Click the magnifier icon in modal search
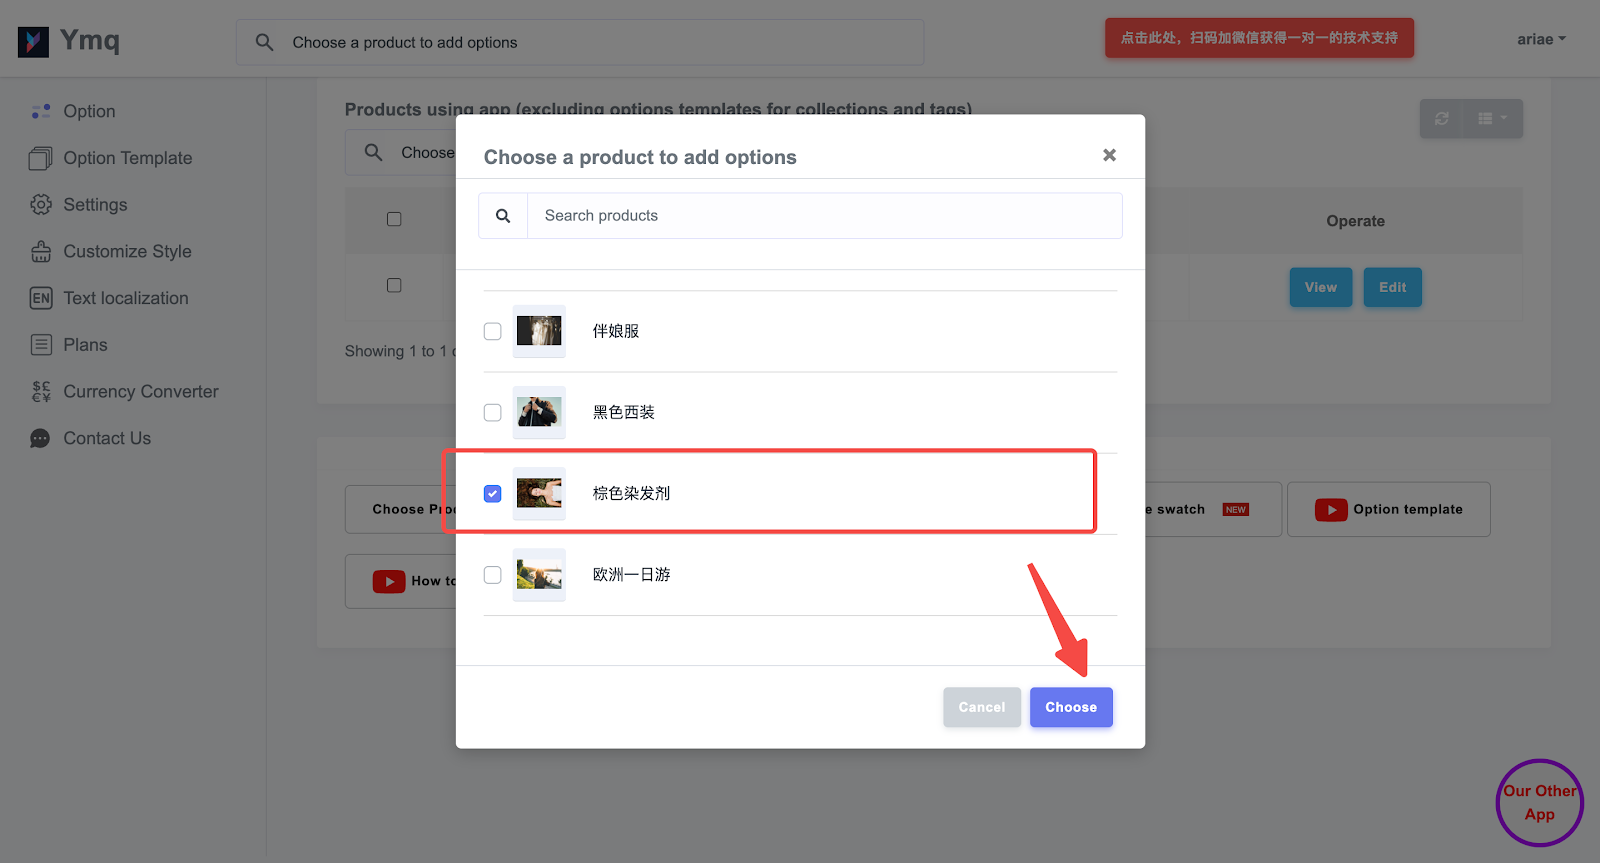 coord(503,216)
